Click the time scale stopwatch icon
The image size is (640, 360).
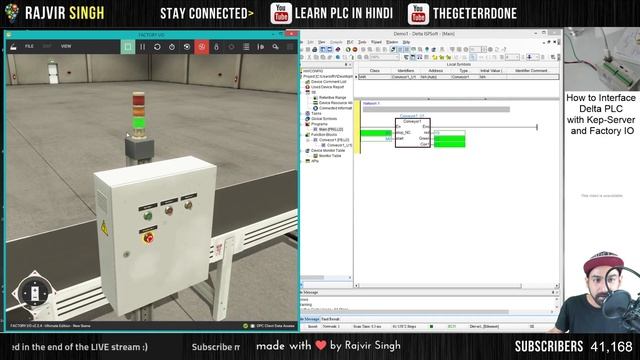[x=172, y=47]
